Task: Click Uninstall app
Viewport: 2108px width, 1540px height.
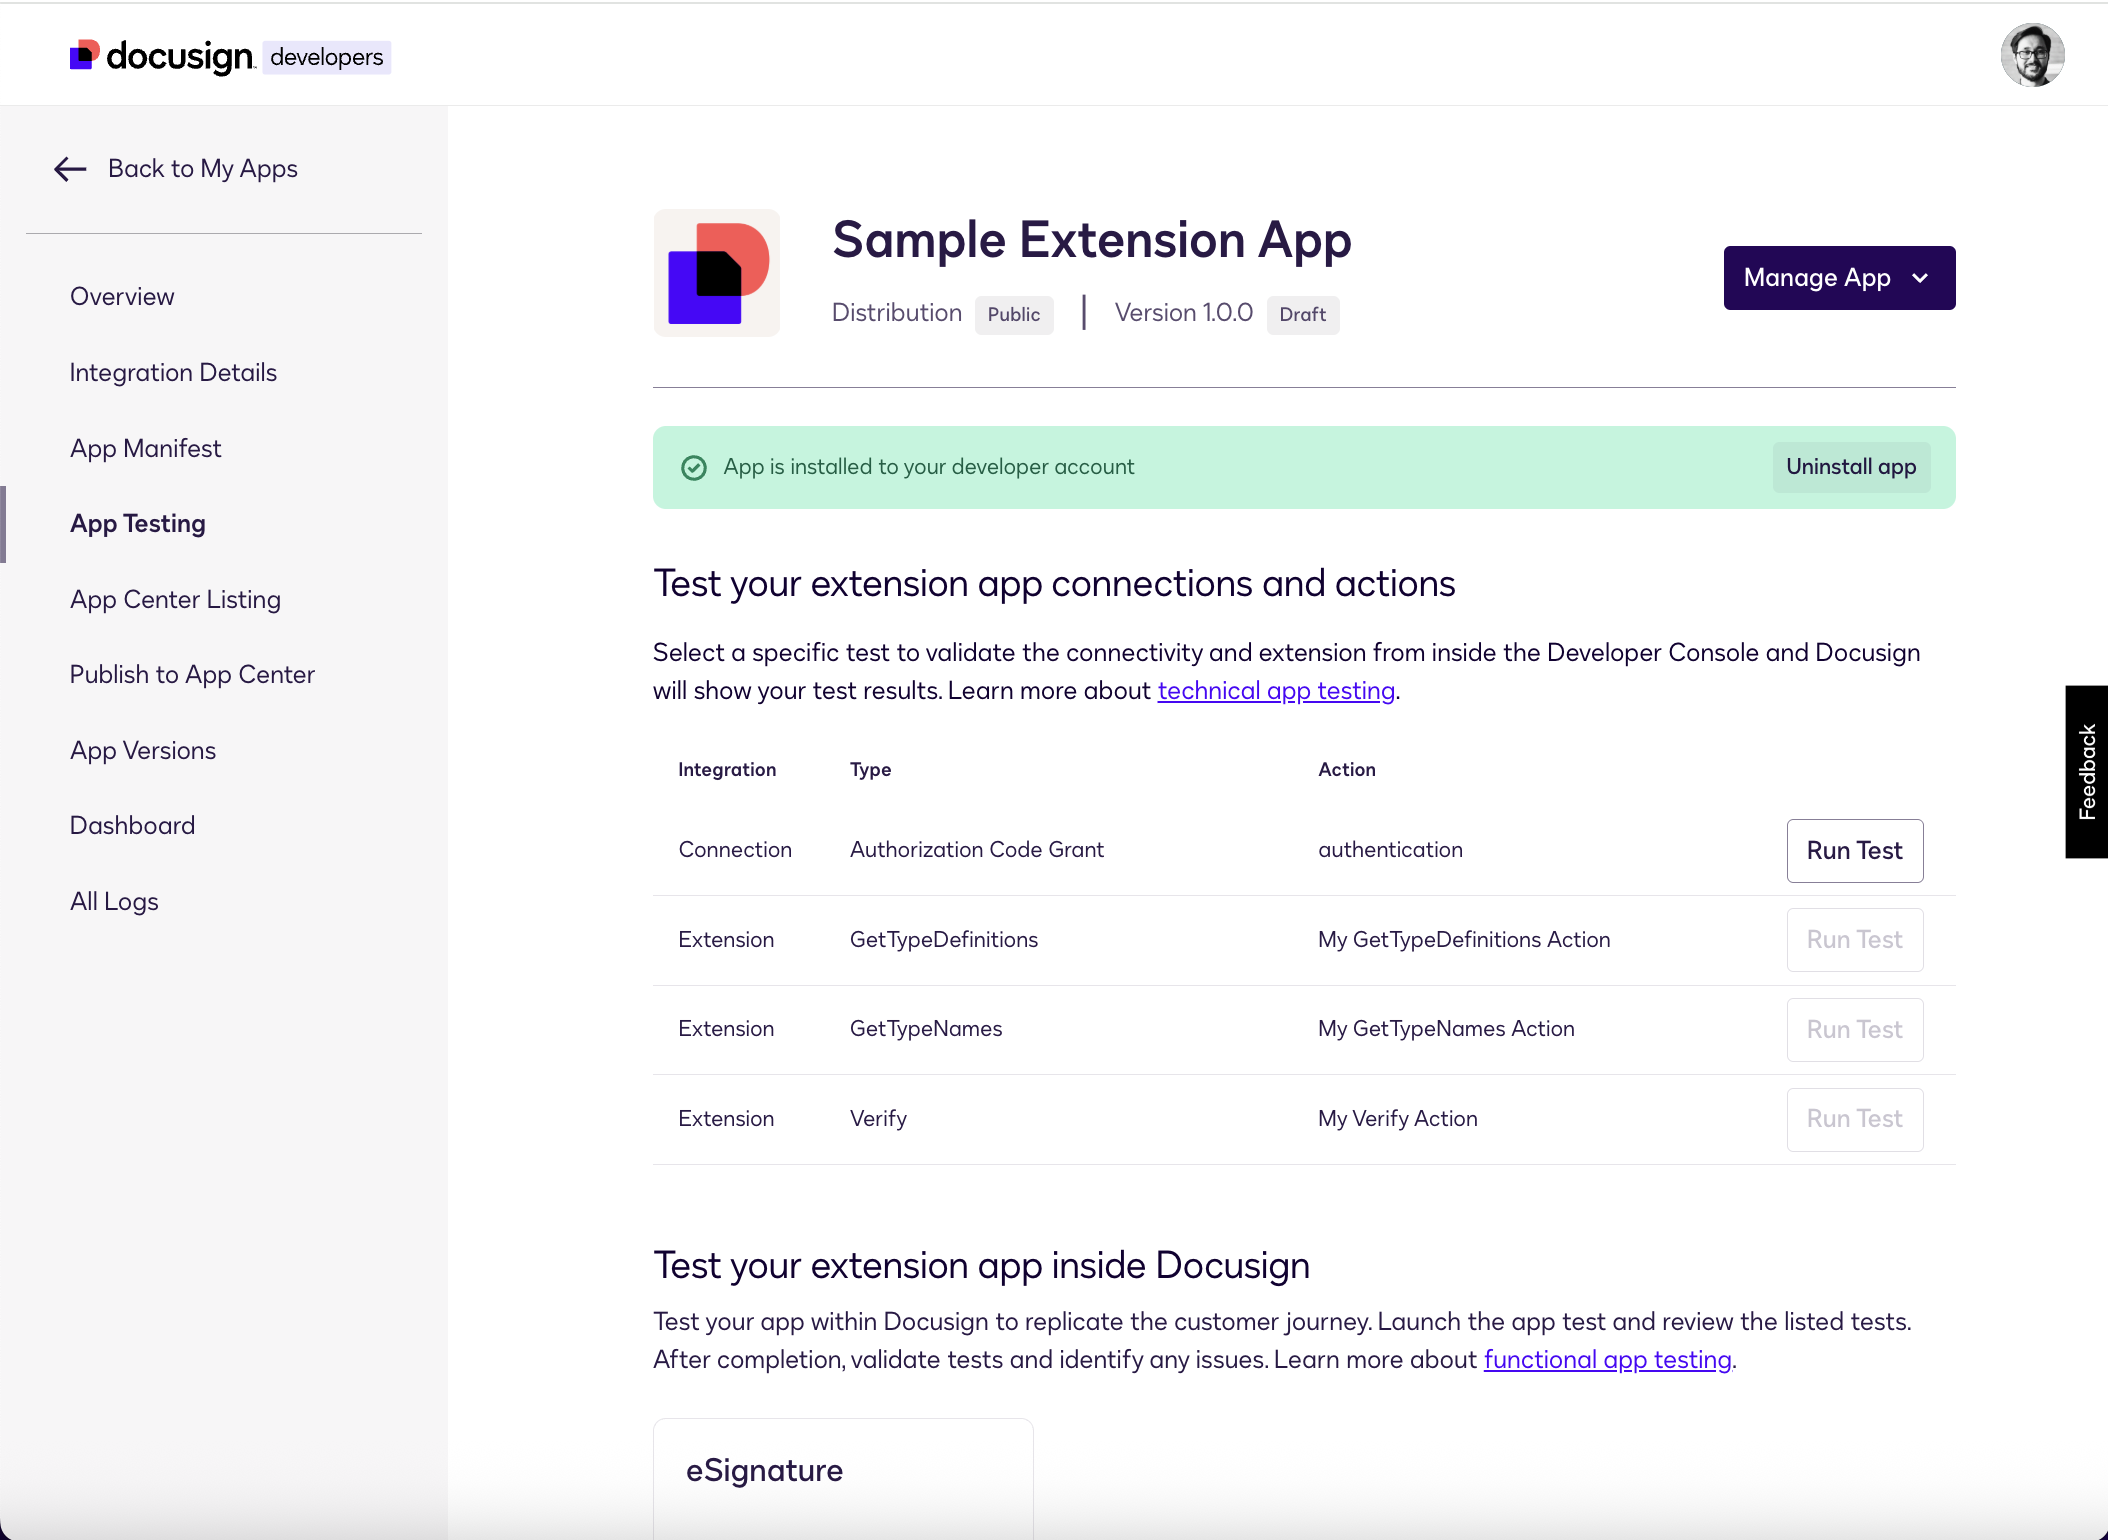Action: [1850, 466]
